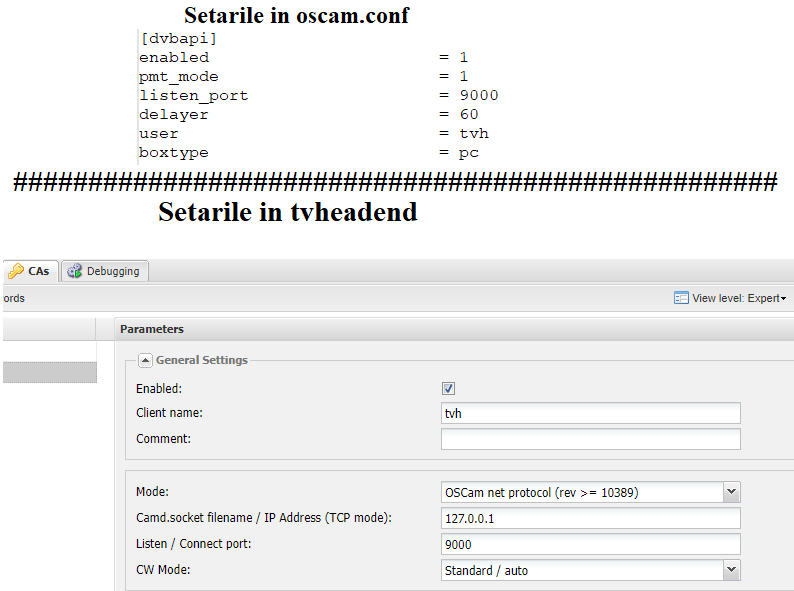Click the 'Enabled:' label
Screen dimensions: 794x591
coord(159,388)
